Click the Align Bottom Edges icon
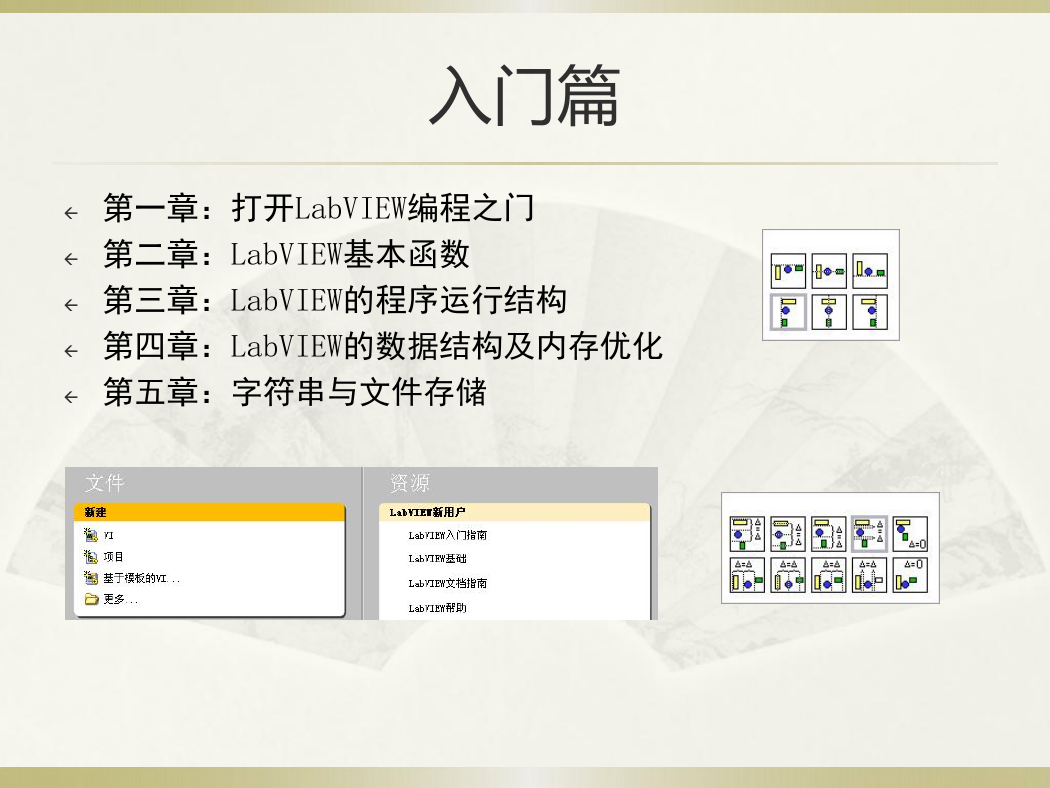The image size is (1050, 788). (870, 271)
